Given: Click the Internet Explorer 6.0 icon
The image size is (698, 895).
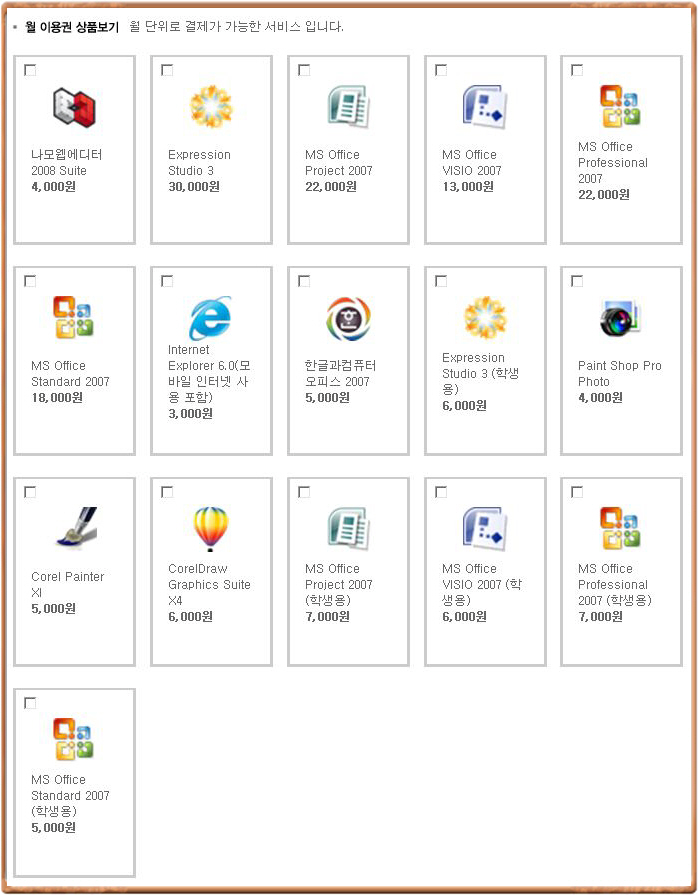Looking at the screenshot, I should [210, 318].
